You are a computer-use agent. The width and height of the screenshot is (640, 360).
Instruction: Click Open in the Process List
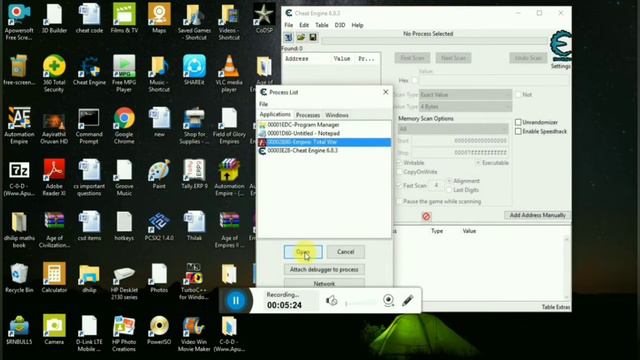pos(303,252)
